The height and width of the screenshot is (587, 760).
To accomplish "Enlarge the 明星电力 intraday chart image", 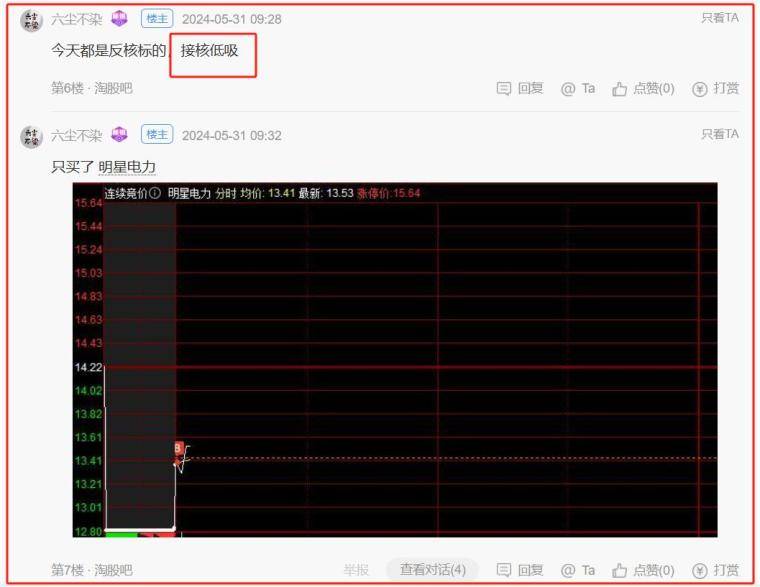I will pos(395,360).
